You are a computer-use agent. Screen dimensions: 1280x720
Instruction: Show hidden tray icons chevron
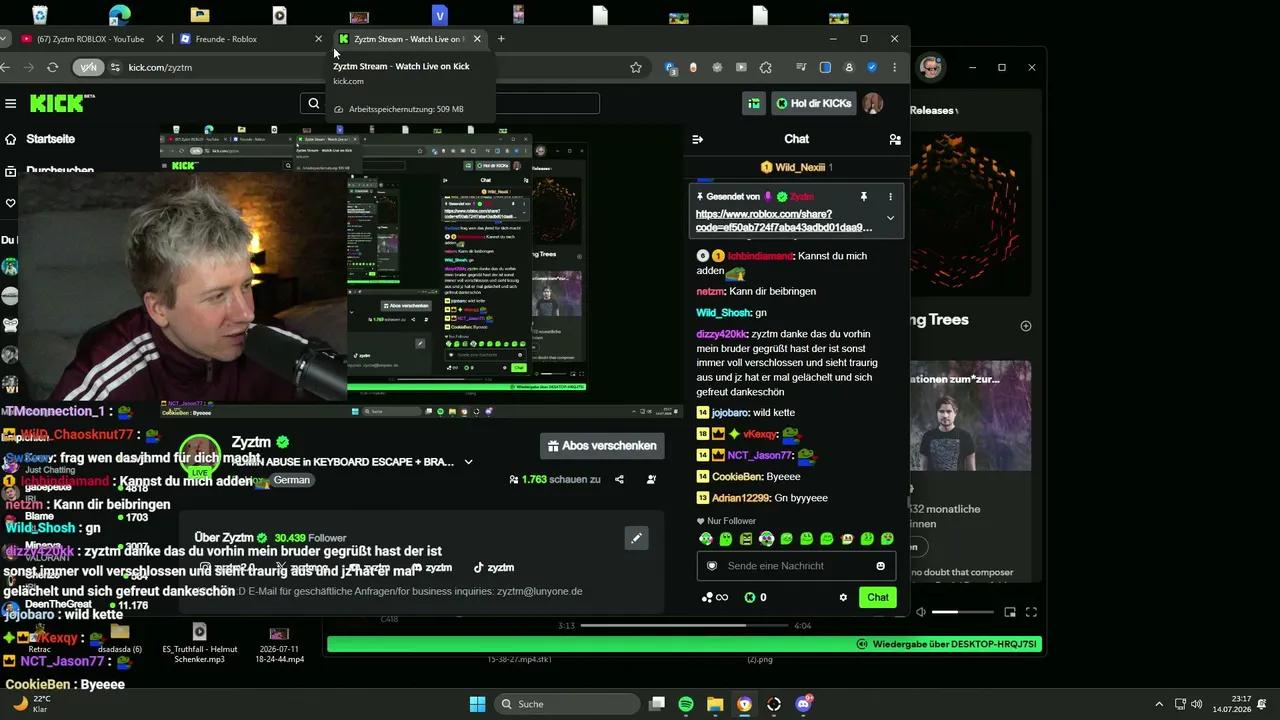click(1159, 704)
